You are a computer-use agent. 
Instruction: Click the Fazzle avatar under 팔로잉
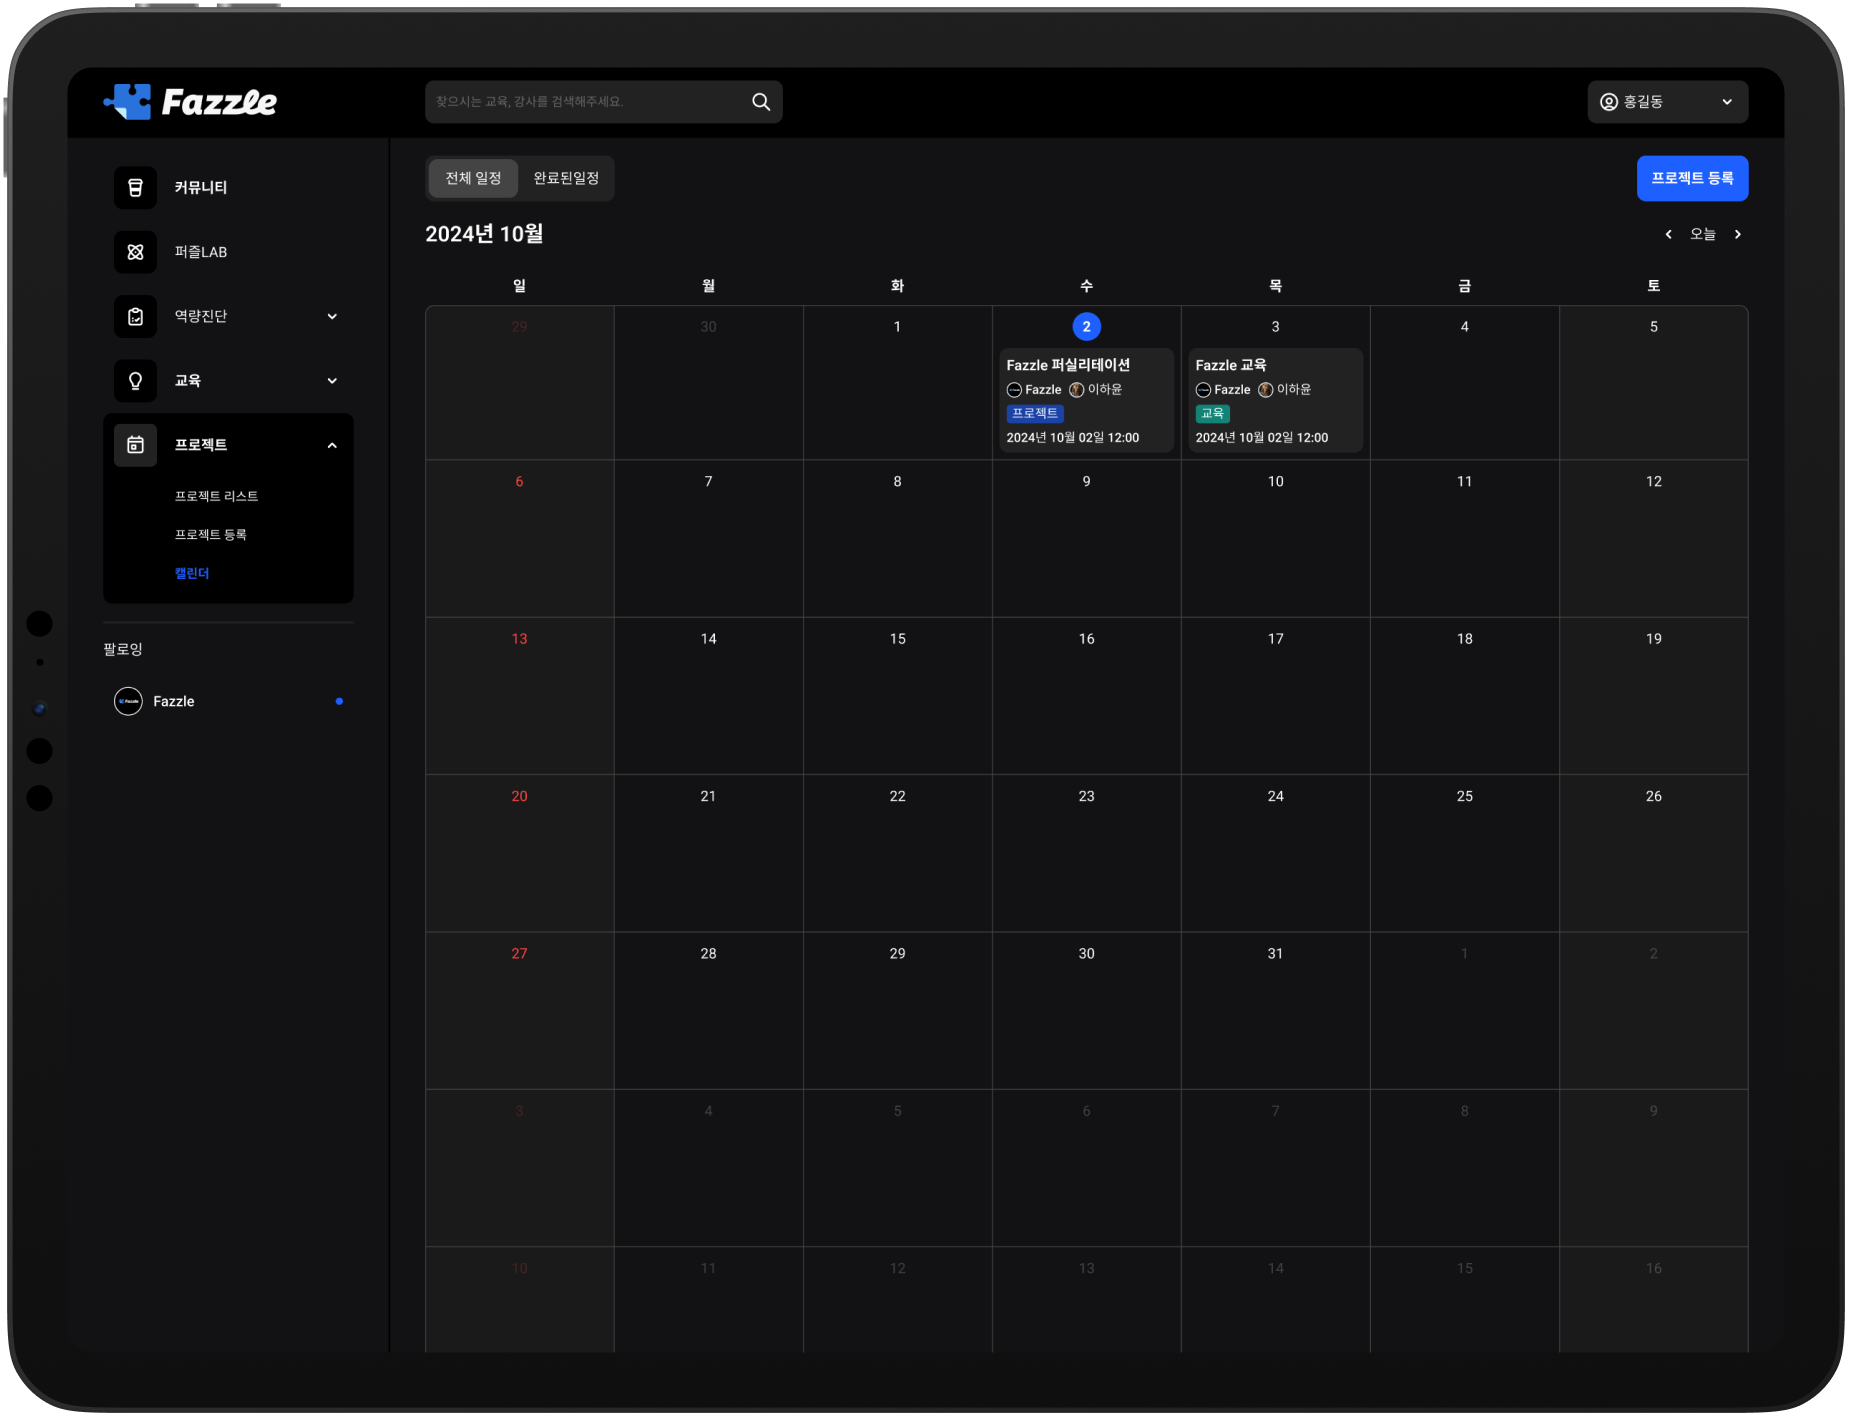click(x=128, y=702)
